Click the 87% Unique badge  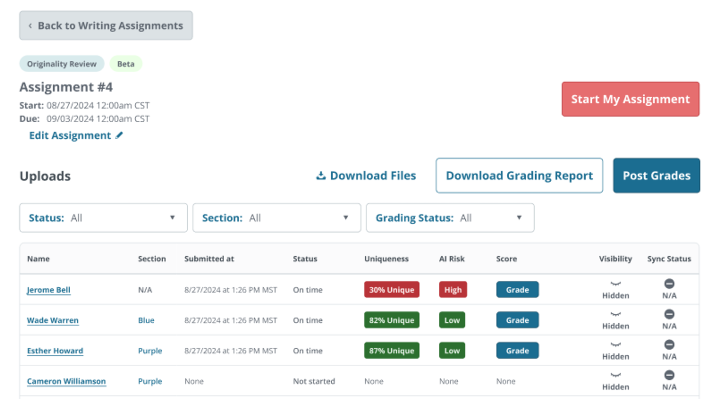click(x=392, y=351)
